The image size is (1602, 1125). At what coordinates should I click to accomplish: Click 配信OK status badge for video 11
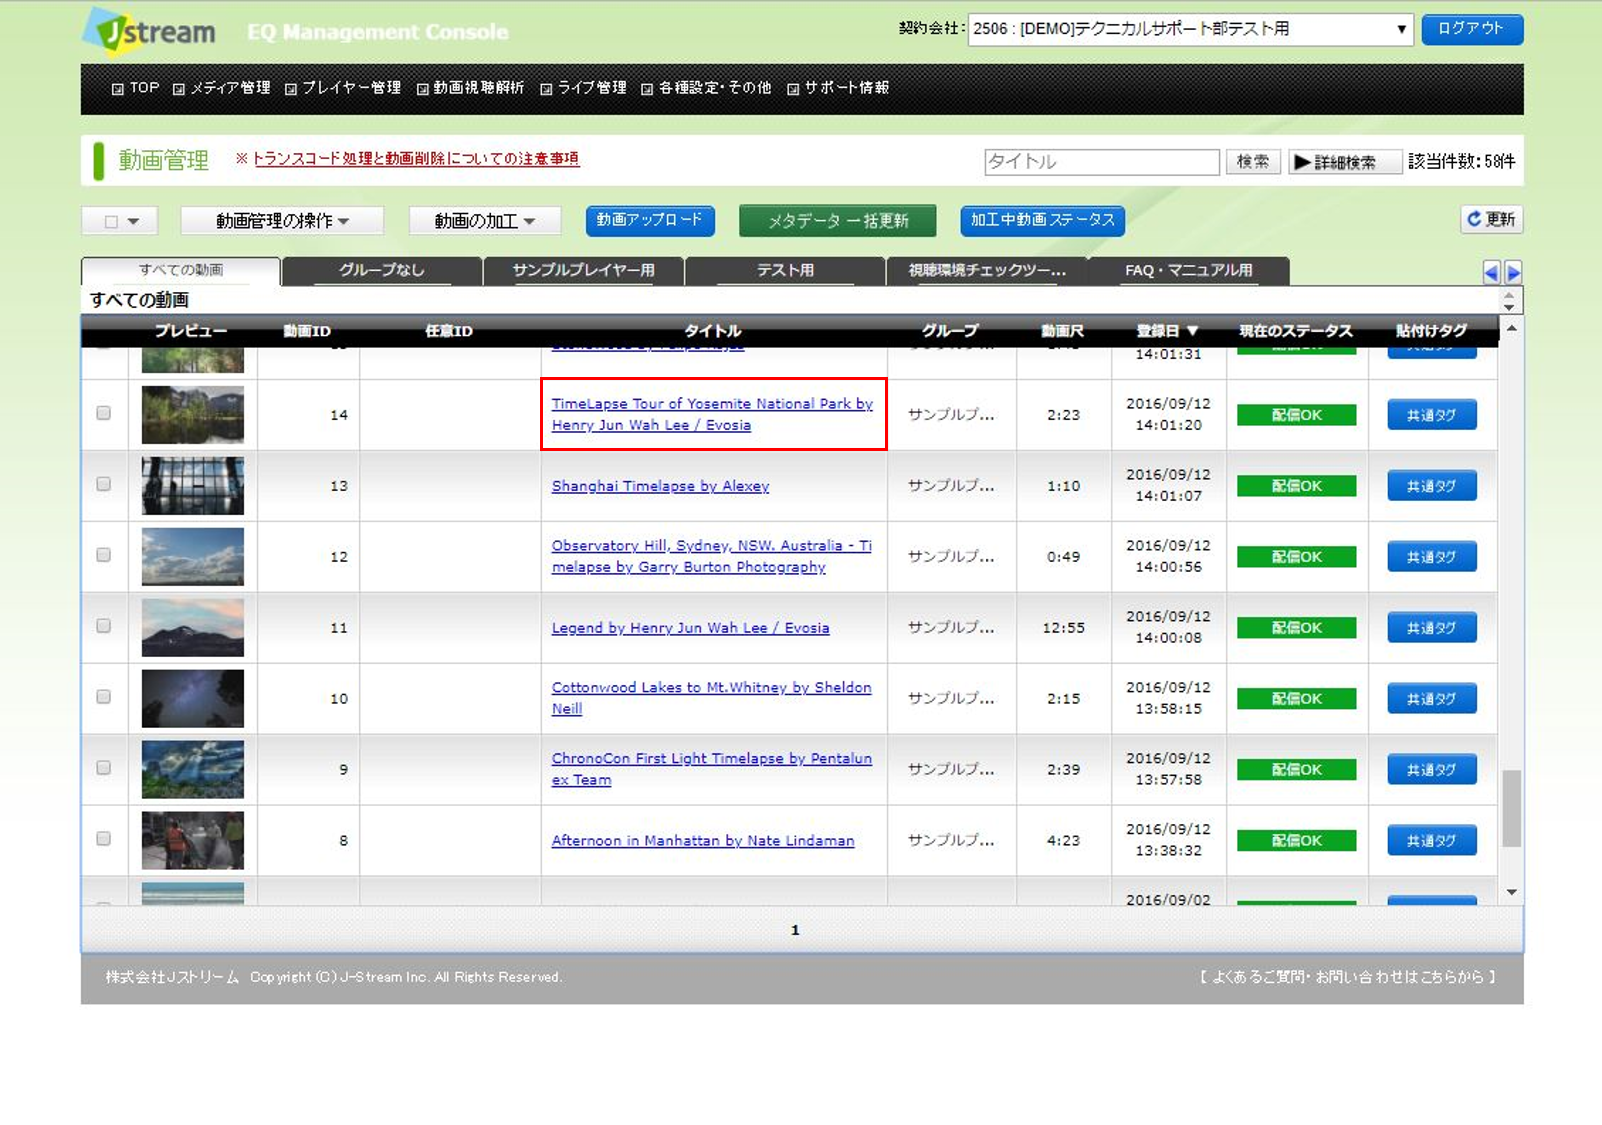pos(1296,628)
